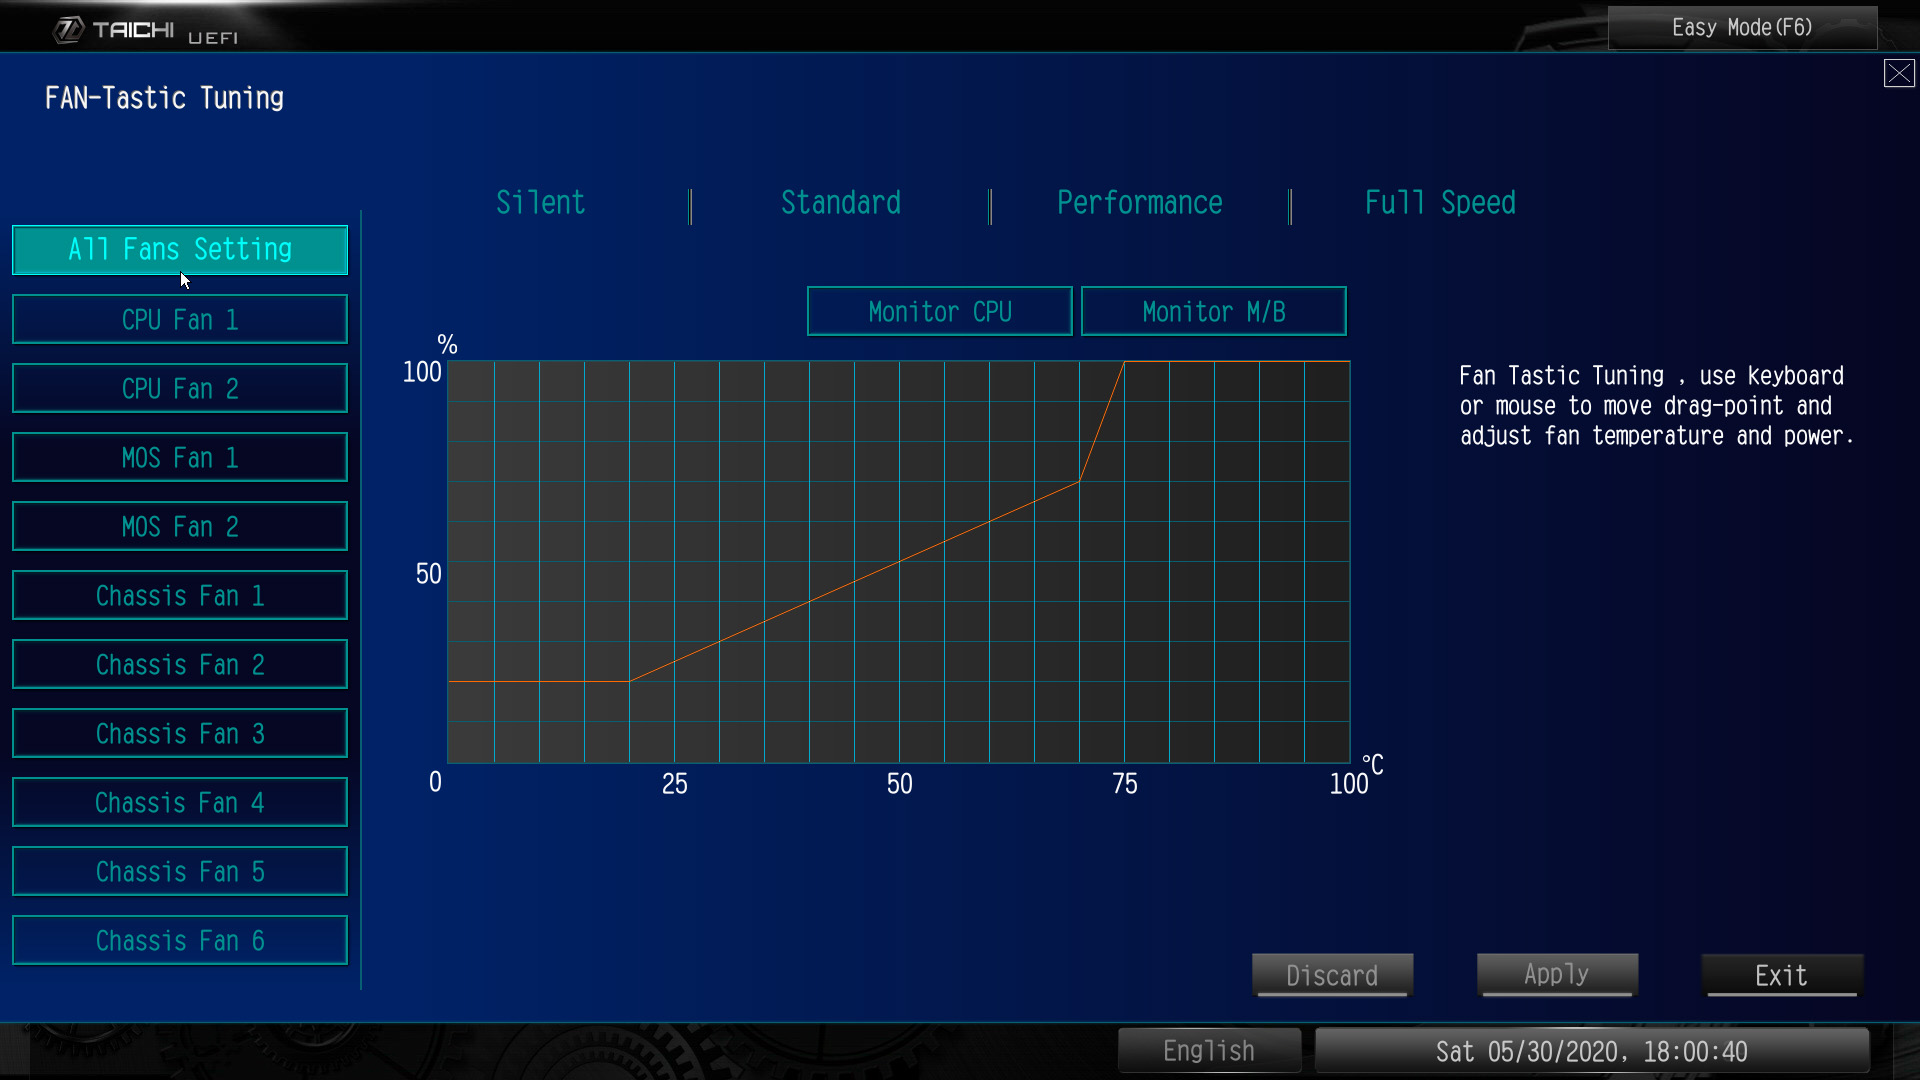Image resolution: width=1920 pixels, height=1080 pixels.
Task: Open Chassis Fan 1 settings
Action: tap(179, 595)
